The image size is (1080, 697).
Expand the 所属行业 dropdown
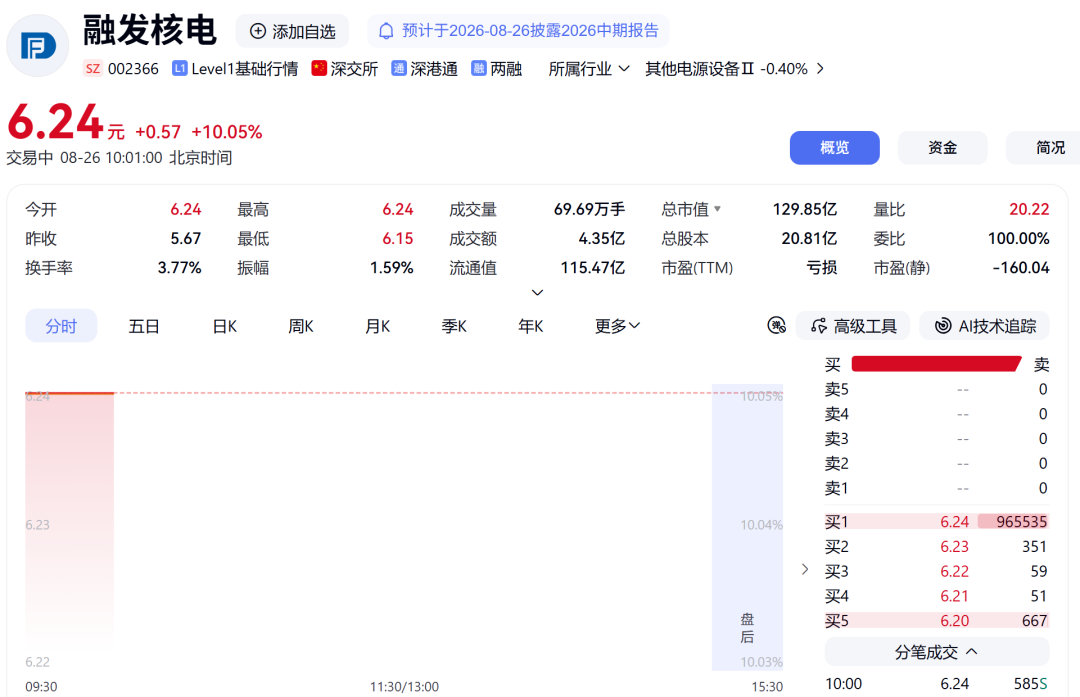click(589, 69)
